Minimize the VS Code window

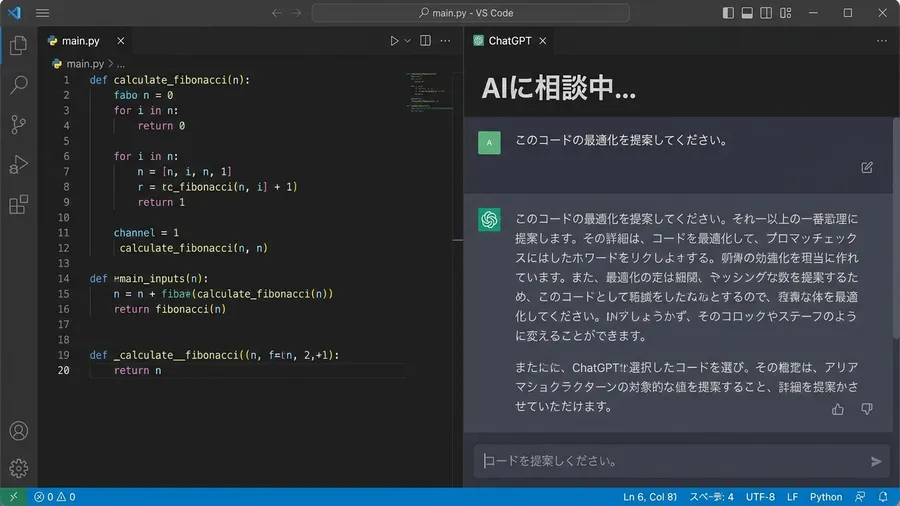point(813,13)
